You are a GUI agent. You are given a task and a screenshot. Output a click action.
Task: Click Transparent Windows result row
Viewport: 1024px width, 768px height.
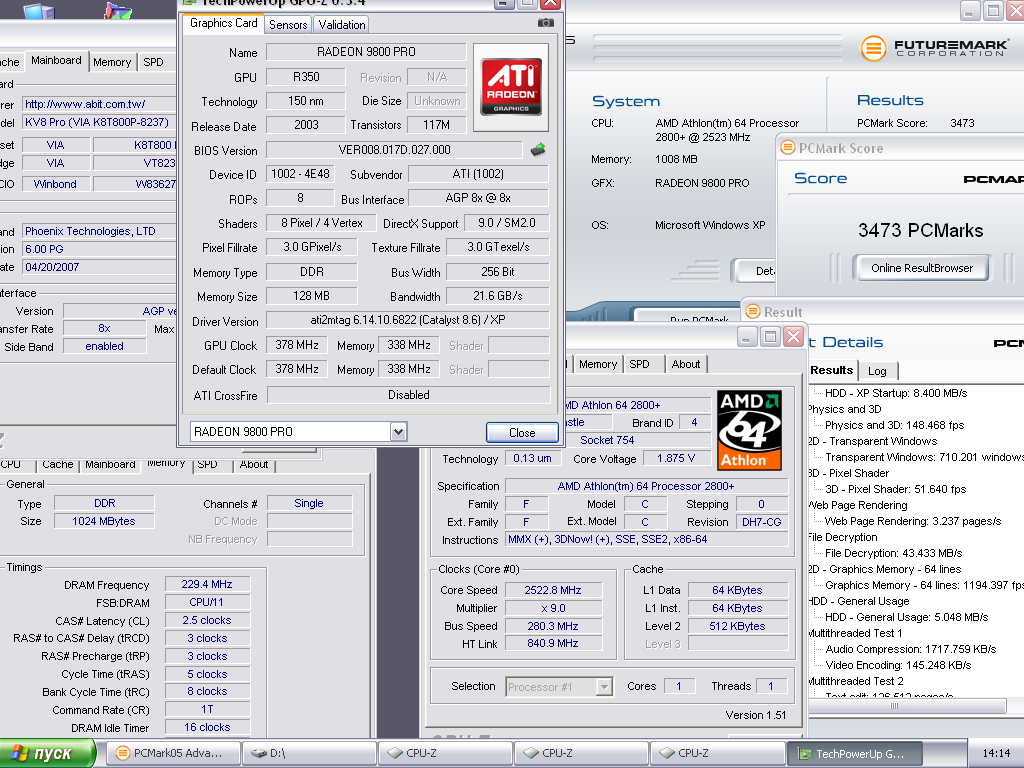click(924, 457)
